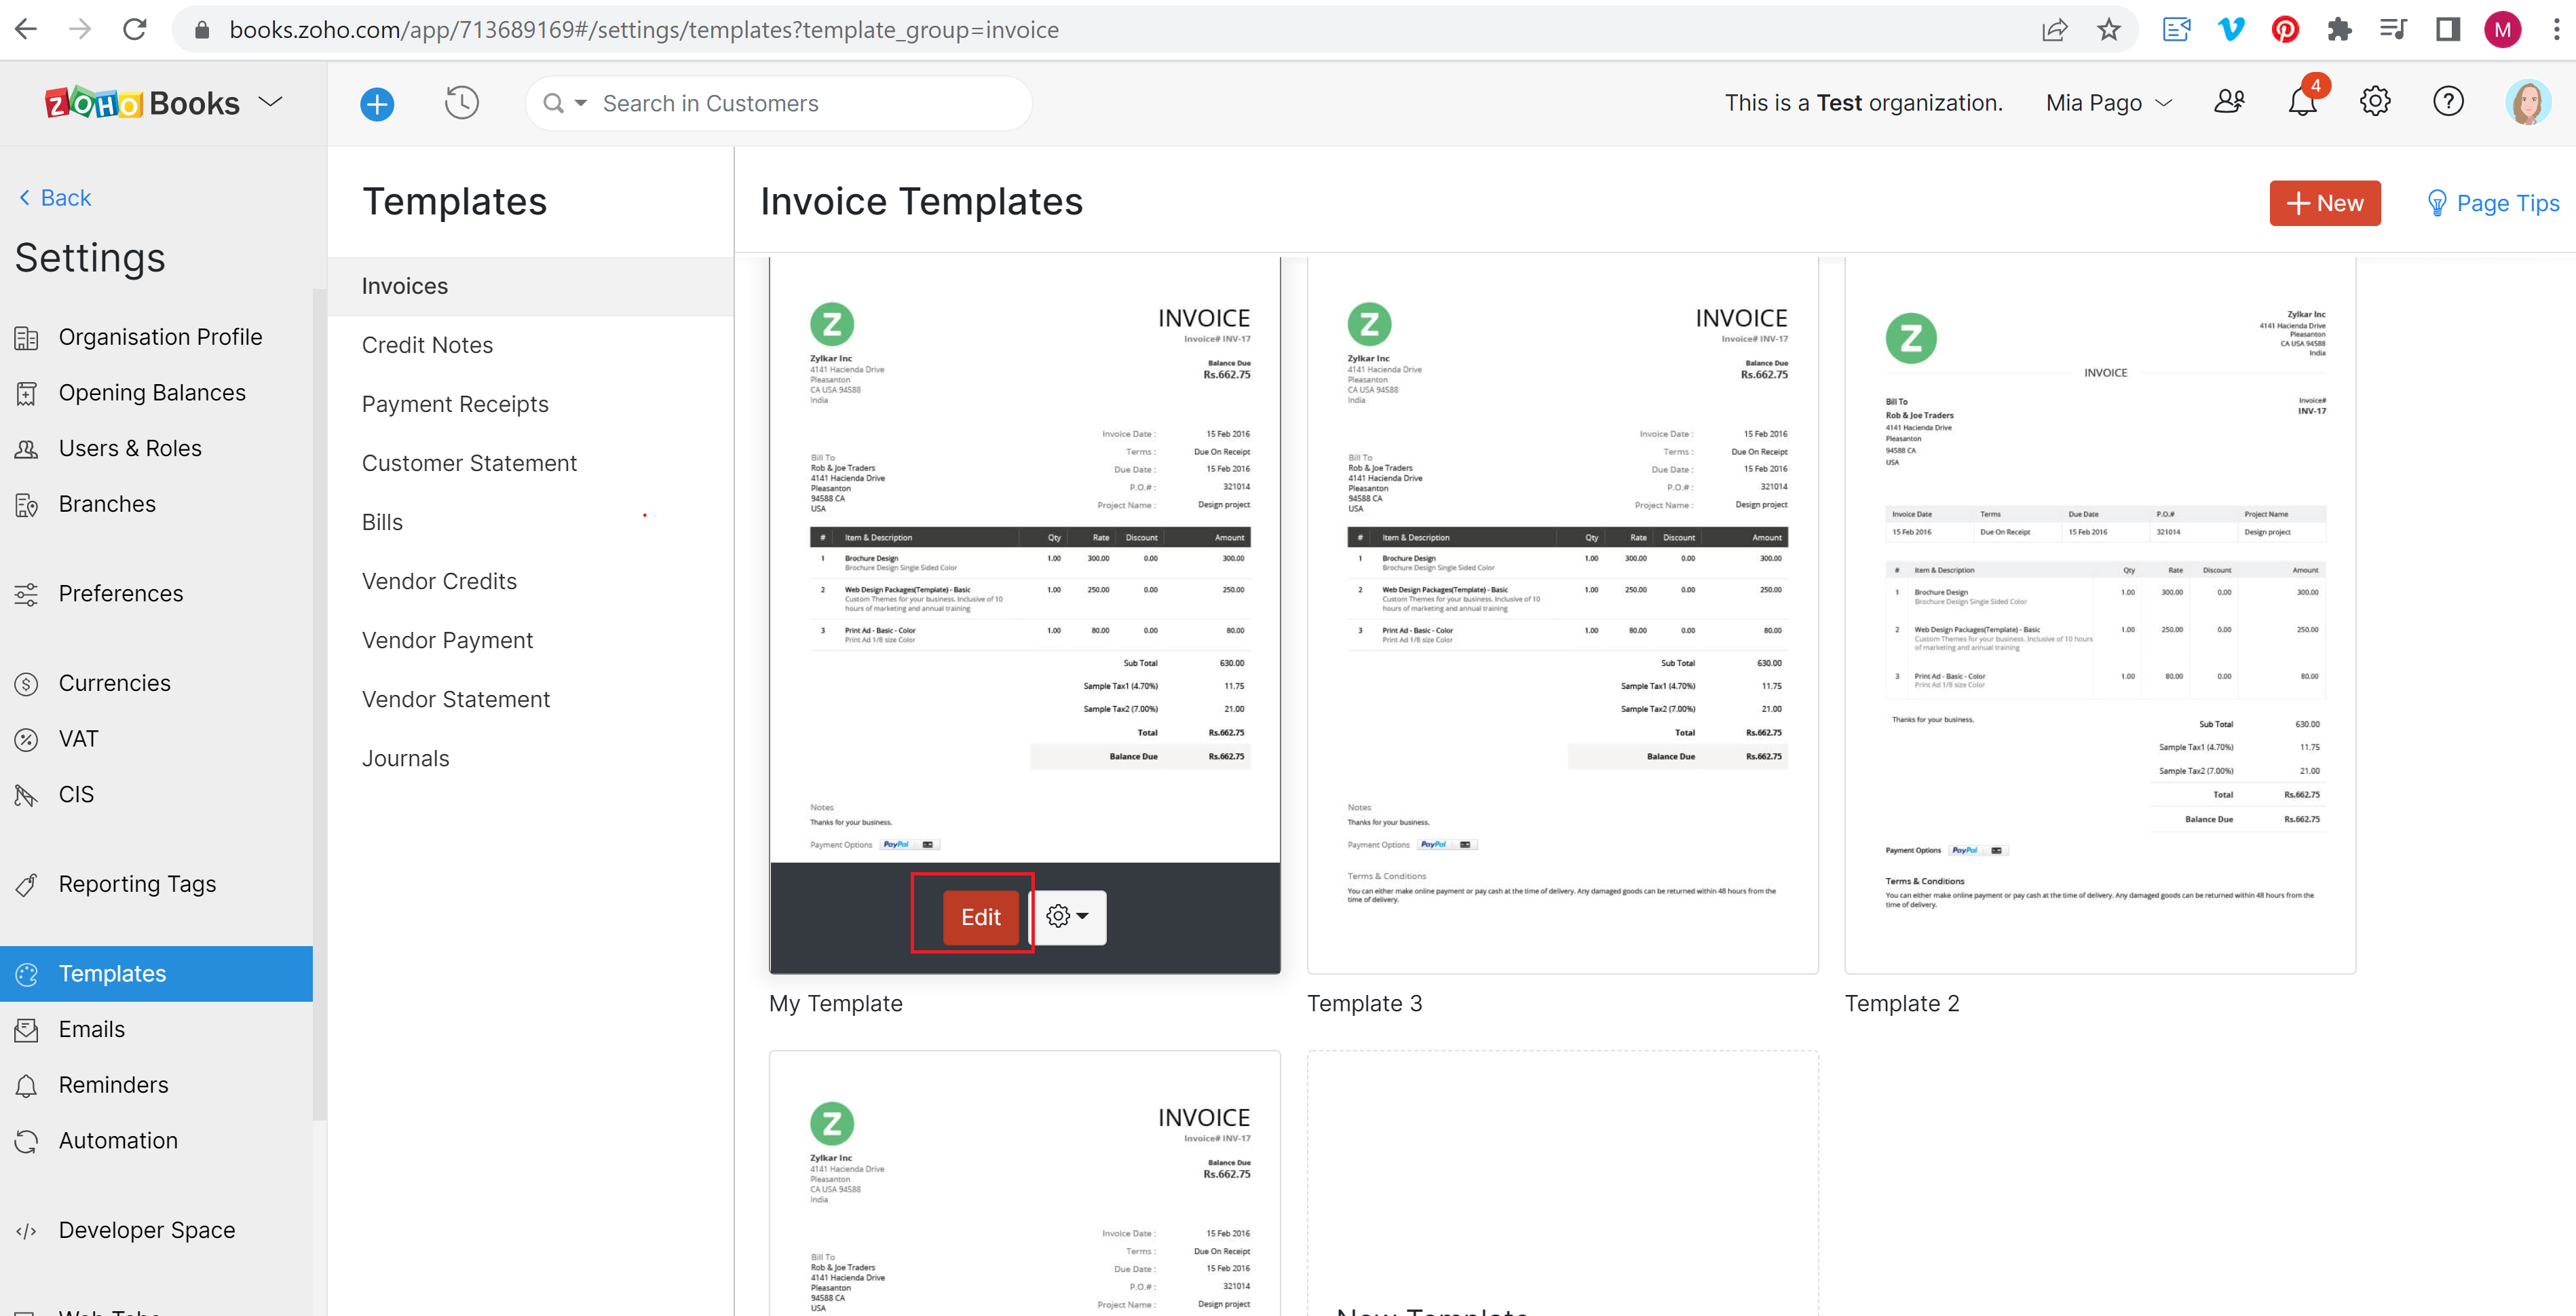Open Opening Balances settings
2576x1316 pixels.
tap(156, 393)
